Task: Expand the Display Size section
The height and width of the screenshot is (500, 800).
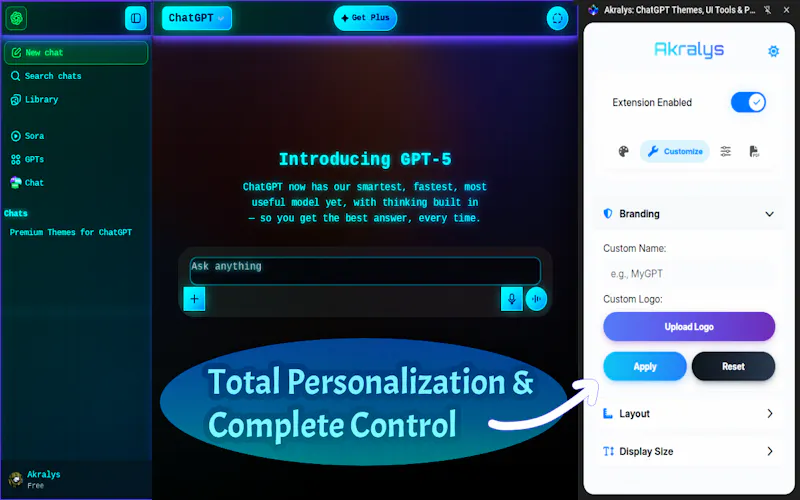Action: pyautogui.click(x=689, y=452)
